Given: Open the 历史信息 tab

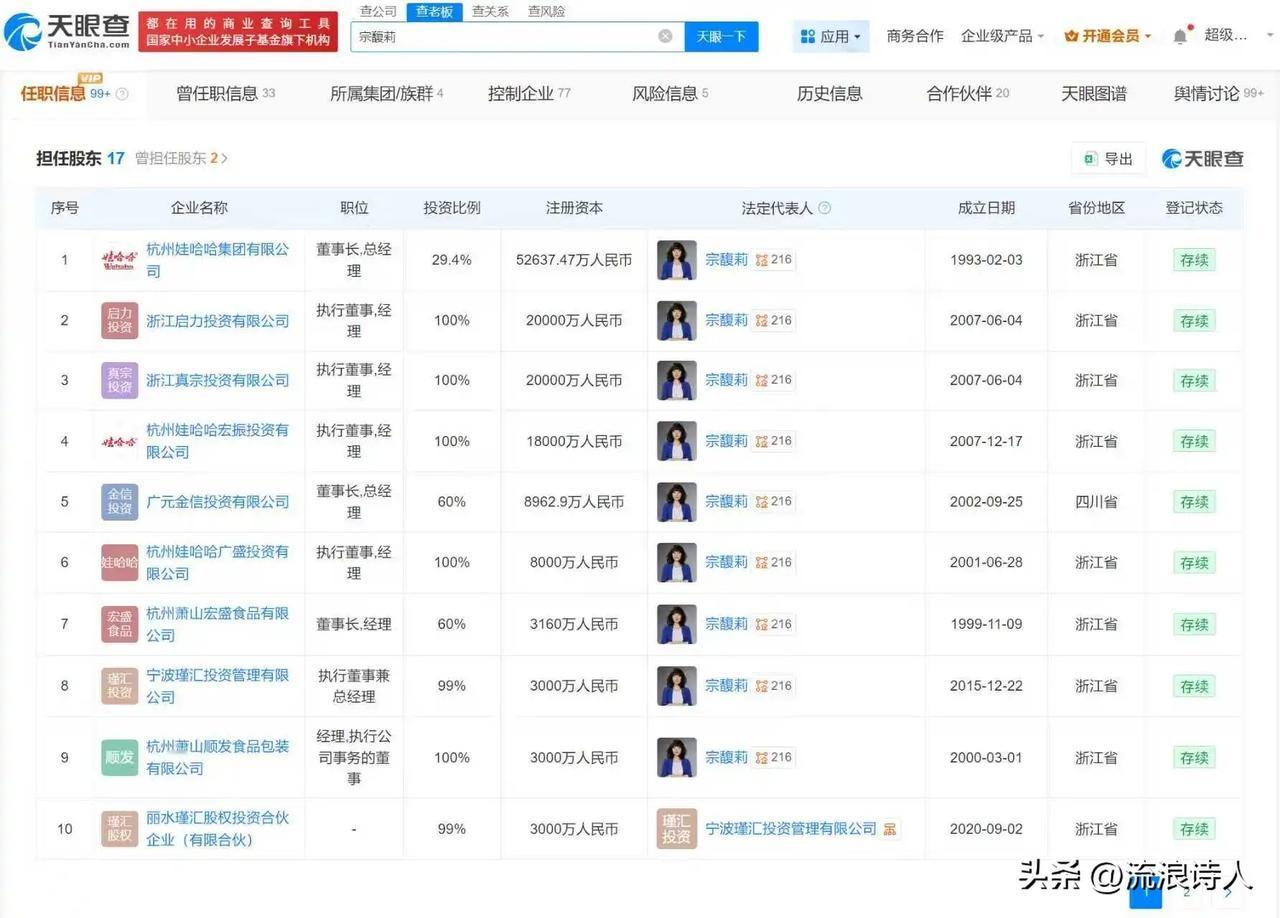Looking at the screenshot, I should pyautogui.click(x=829, y=94).
